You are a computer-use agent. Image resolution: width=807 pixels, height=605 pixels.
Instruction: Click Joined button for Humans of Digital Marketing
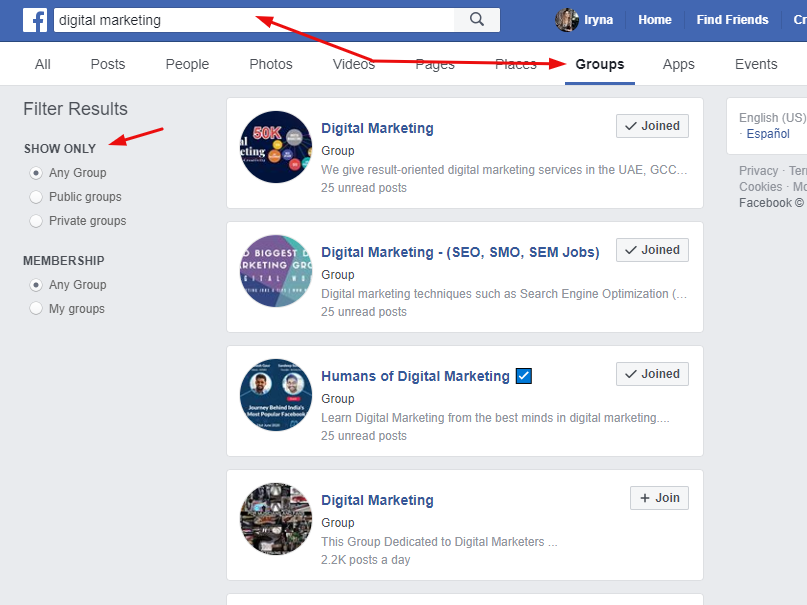point(652,374)
